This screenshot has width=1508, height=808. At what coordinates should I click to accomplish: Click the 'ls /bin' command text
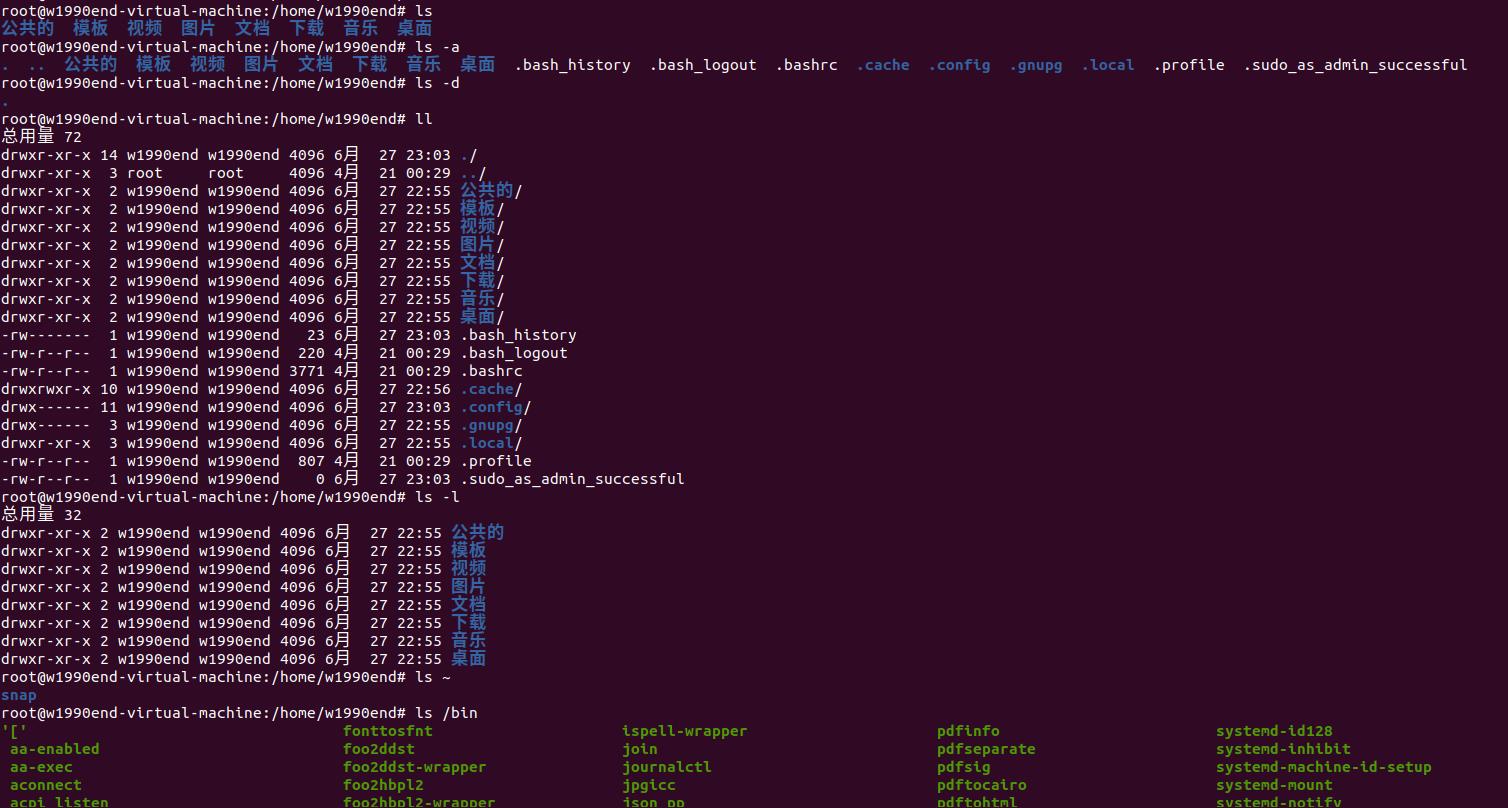pos(446,713)
